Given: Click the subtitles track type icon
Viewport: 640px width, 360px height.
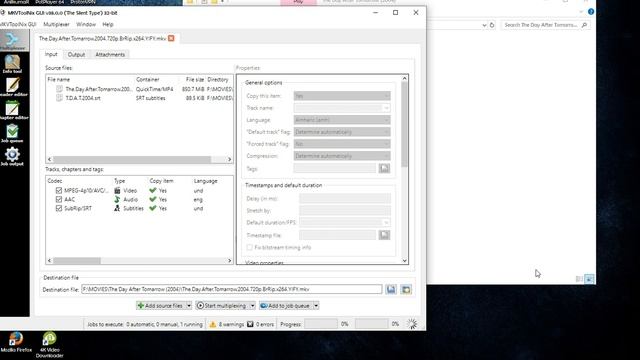Looking at the screenshot, I should tap(117, 208).
